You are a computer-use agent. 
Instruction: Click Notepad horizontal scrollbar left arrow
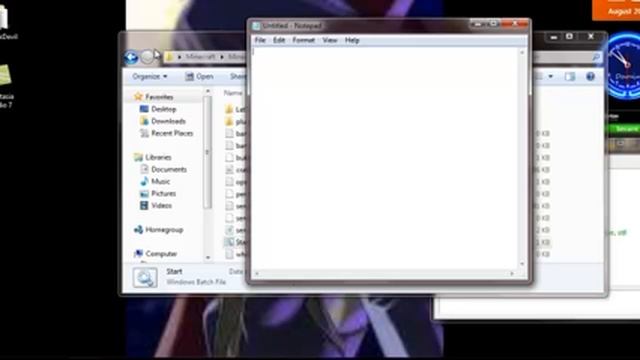[x=257, y=273]
